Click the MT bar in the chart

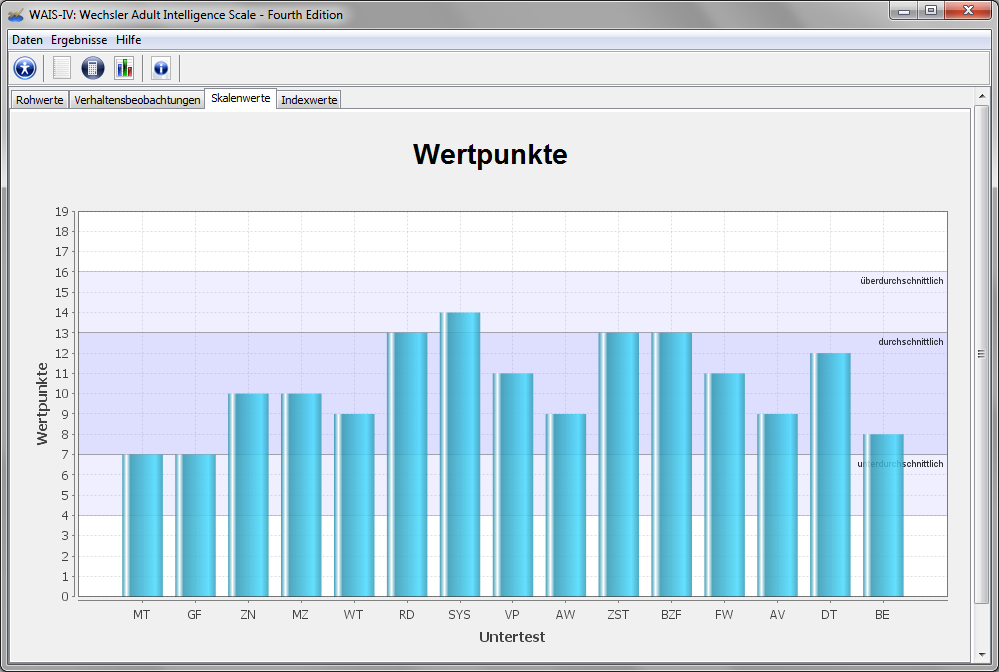[x=142, y=525]
